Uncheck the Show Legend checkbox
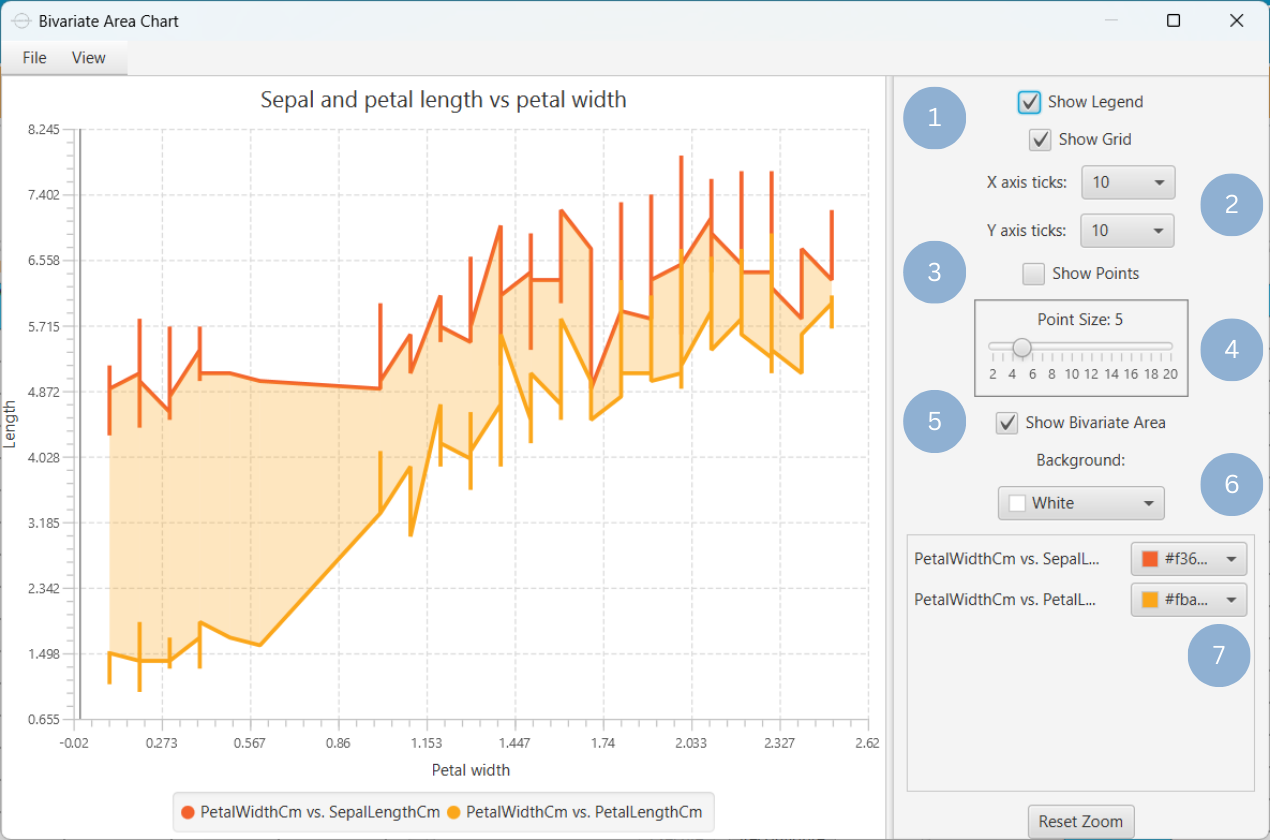 click(1029, 102)
